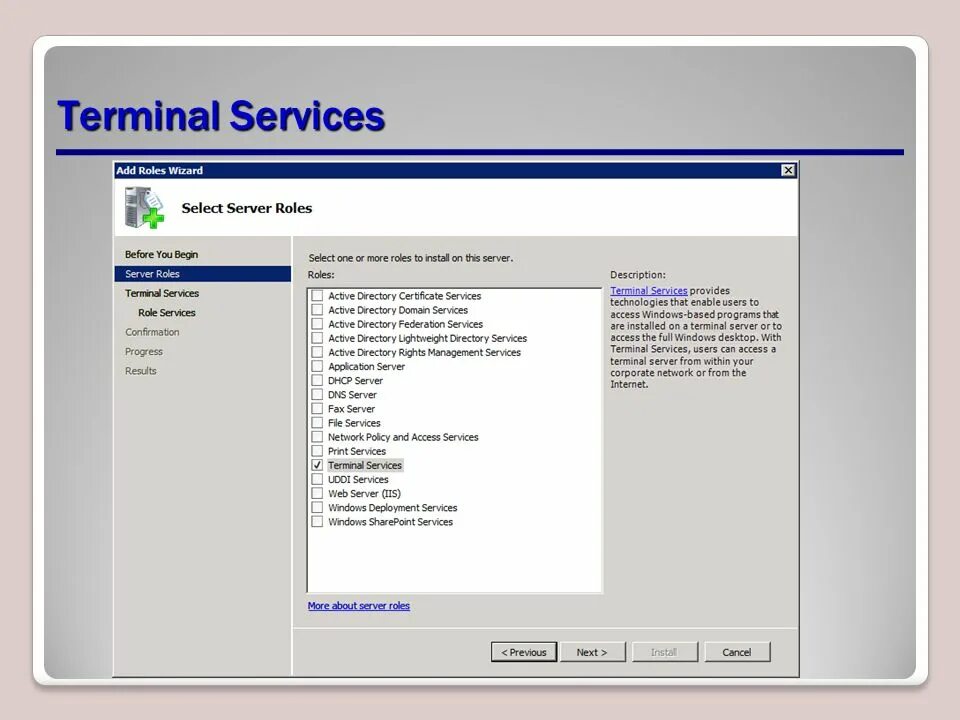The height and width of the screenshot is (720, 960).
Task: Check Active Directory Lightweight Directory Services
Action: pos(317,338)
